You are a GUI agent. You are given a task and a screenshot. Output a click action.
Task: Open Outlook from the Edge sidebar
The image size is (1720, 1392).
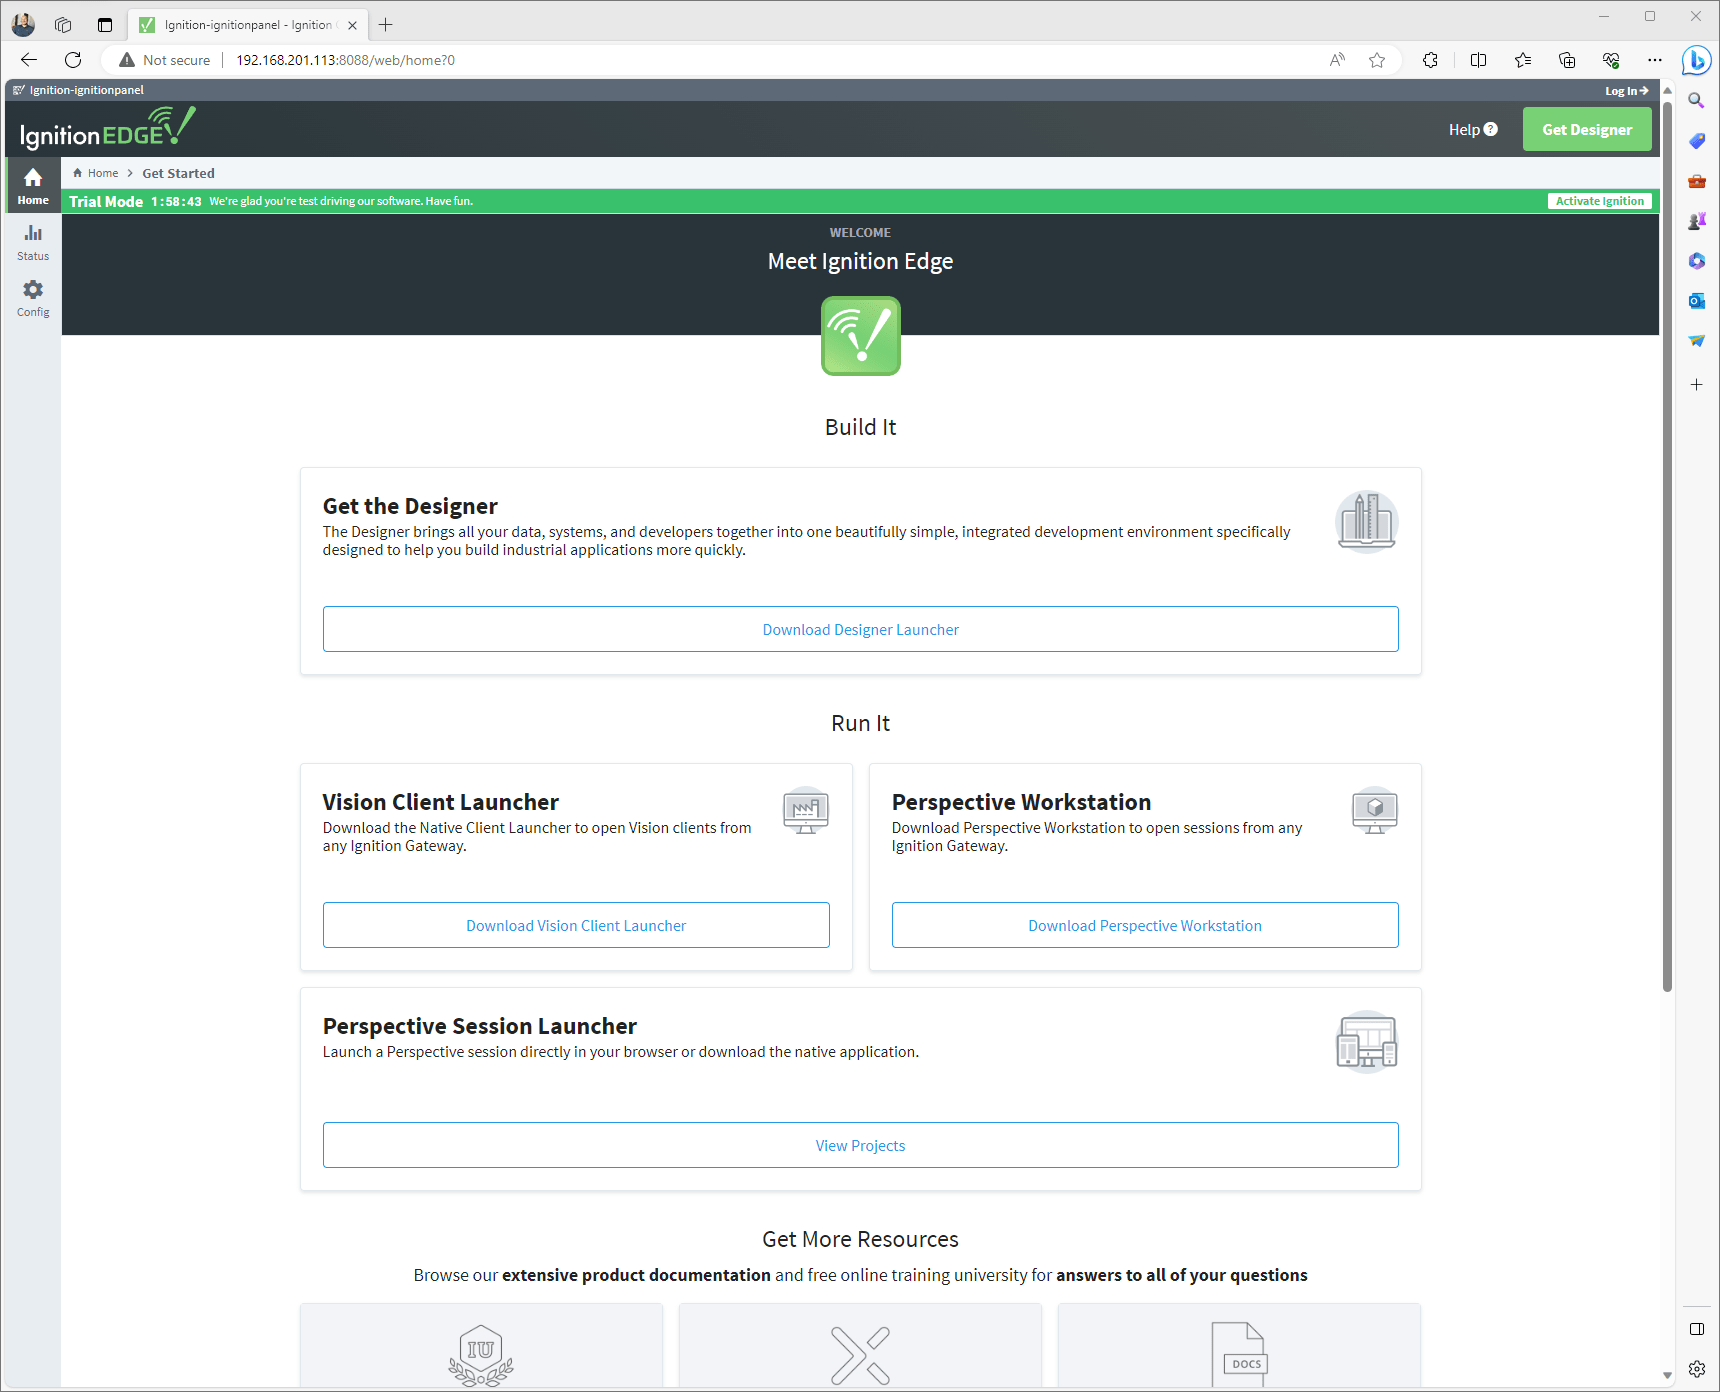[1697, 300]
